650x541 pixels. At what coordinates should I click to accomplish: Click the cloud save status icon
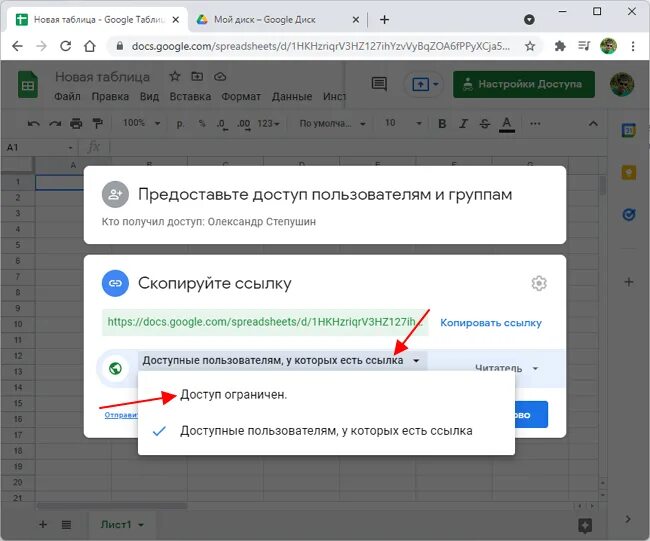coord(220,76)
